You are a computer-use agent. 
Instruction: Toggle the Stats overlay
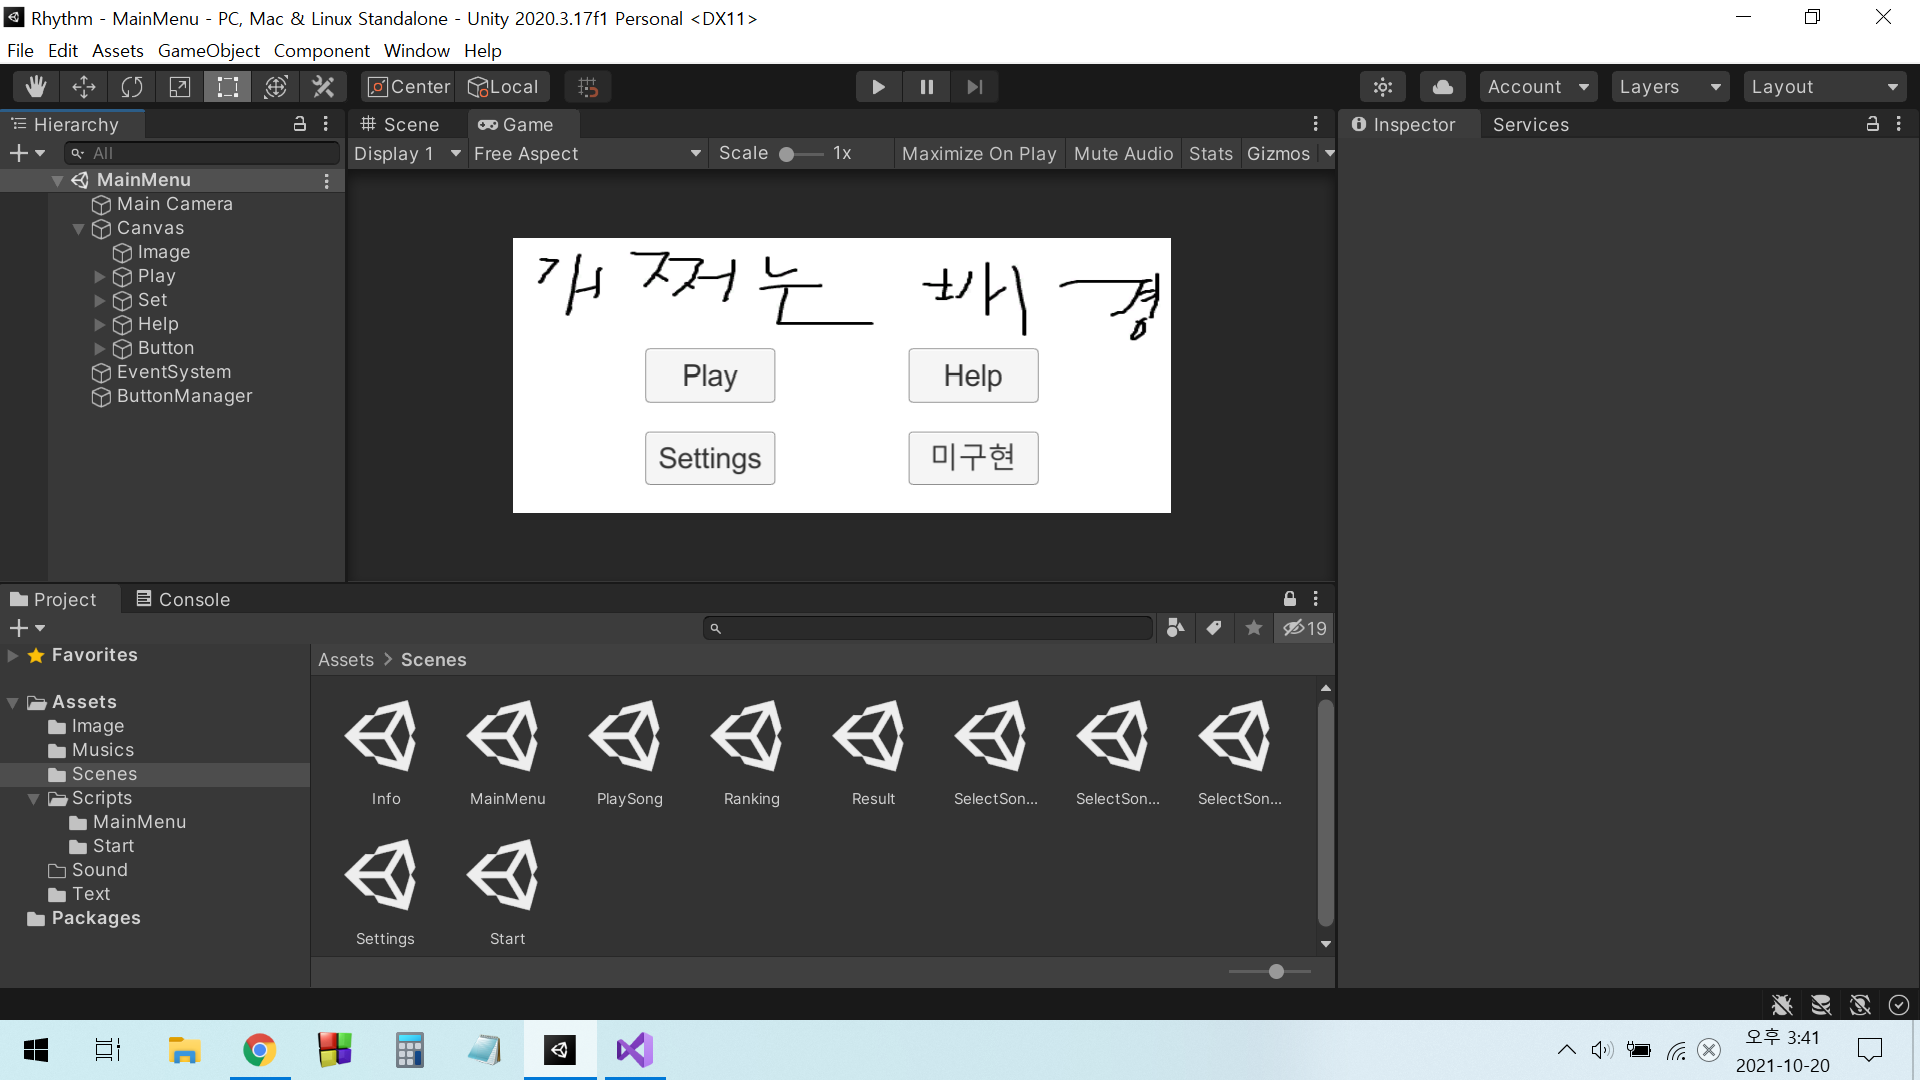pos(1210,153)
